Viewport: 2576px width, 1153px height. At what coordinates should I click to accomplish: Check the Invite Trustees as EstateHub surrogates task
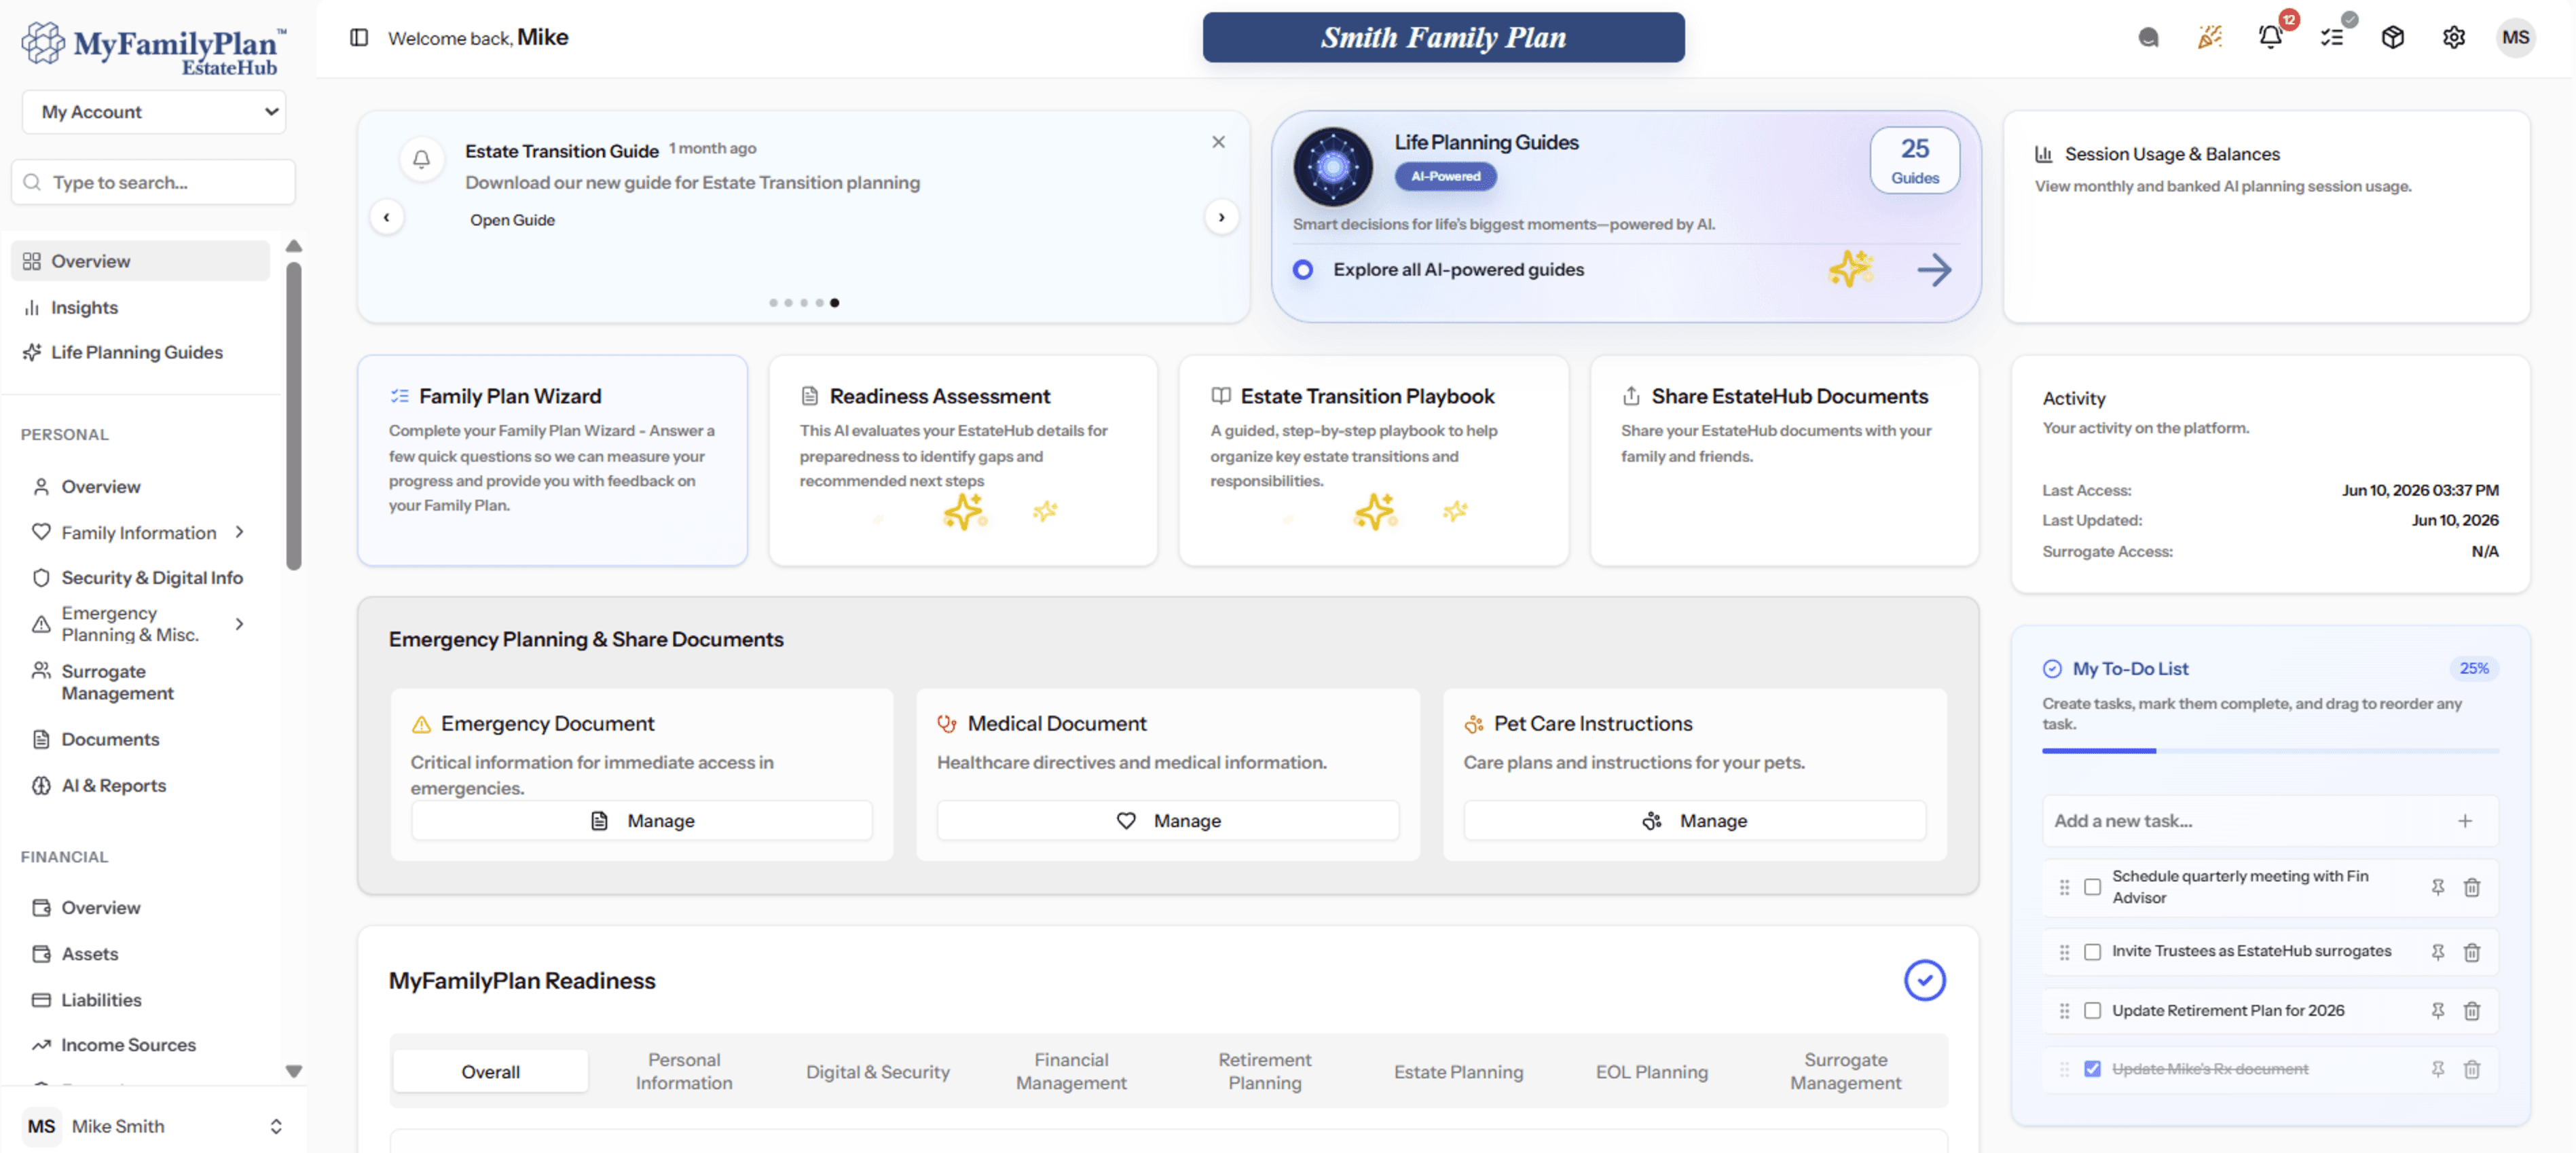pos(2092,952)
